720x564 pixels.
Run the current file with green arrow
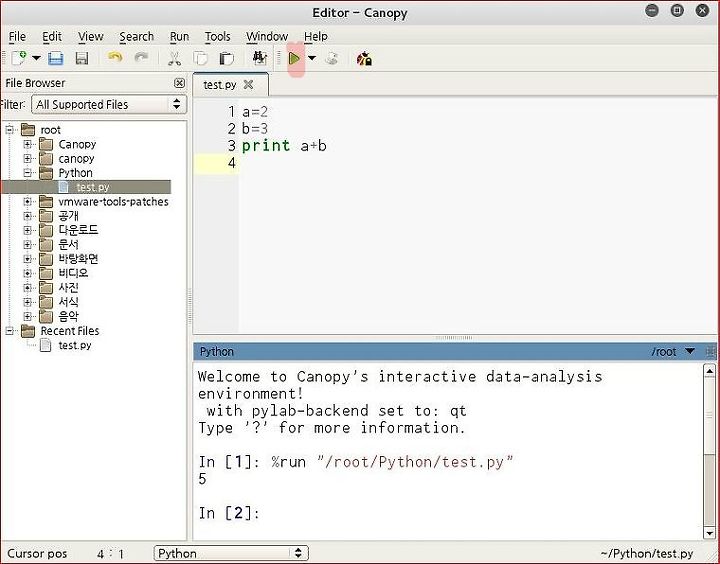[294, 58]
